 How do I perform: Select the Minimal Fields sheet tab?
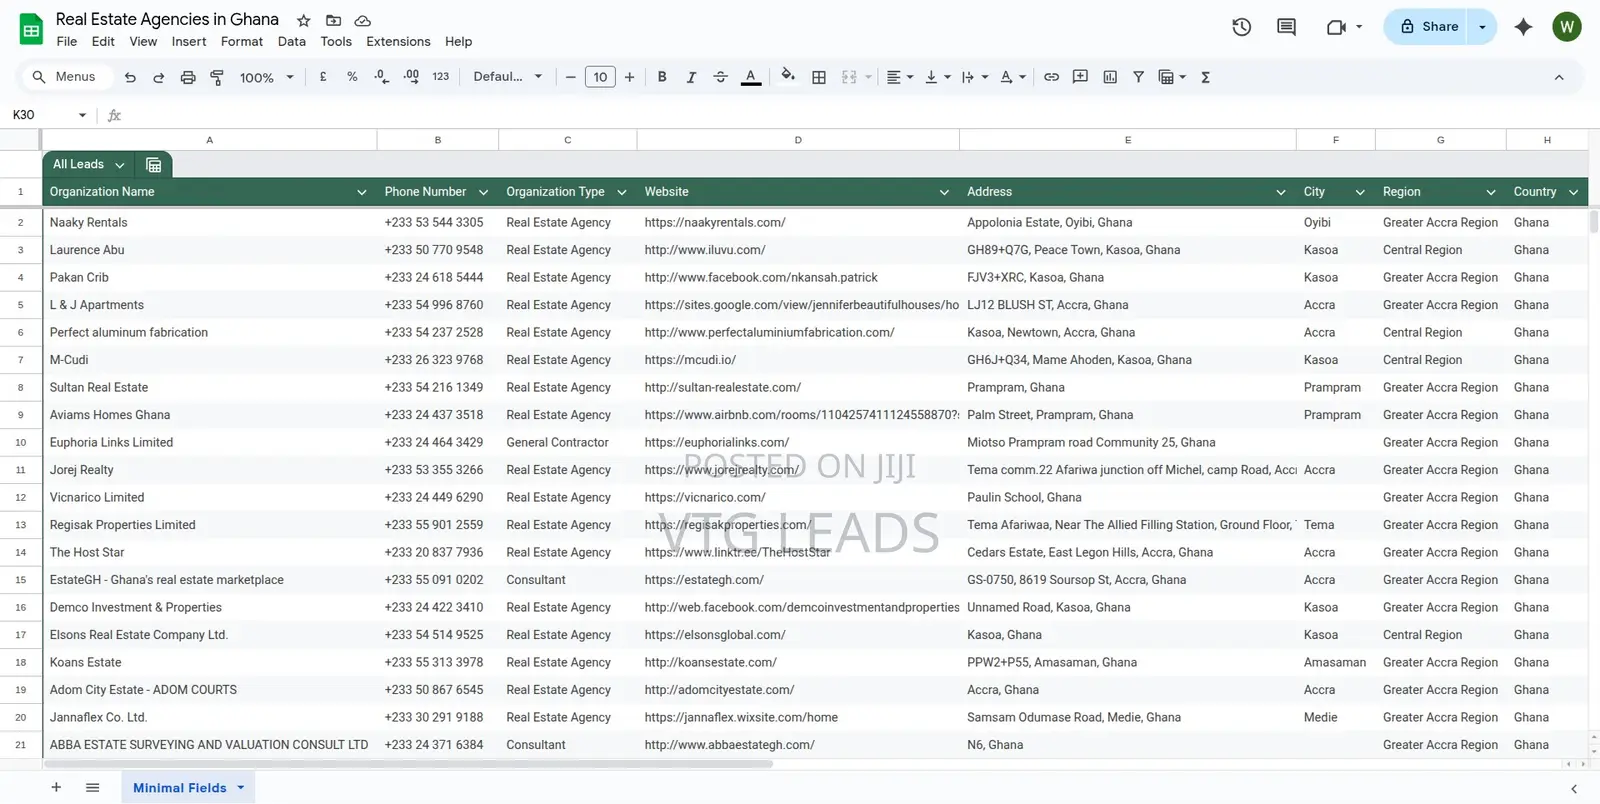(188, 788)
